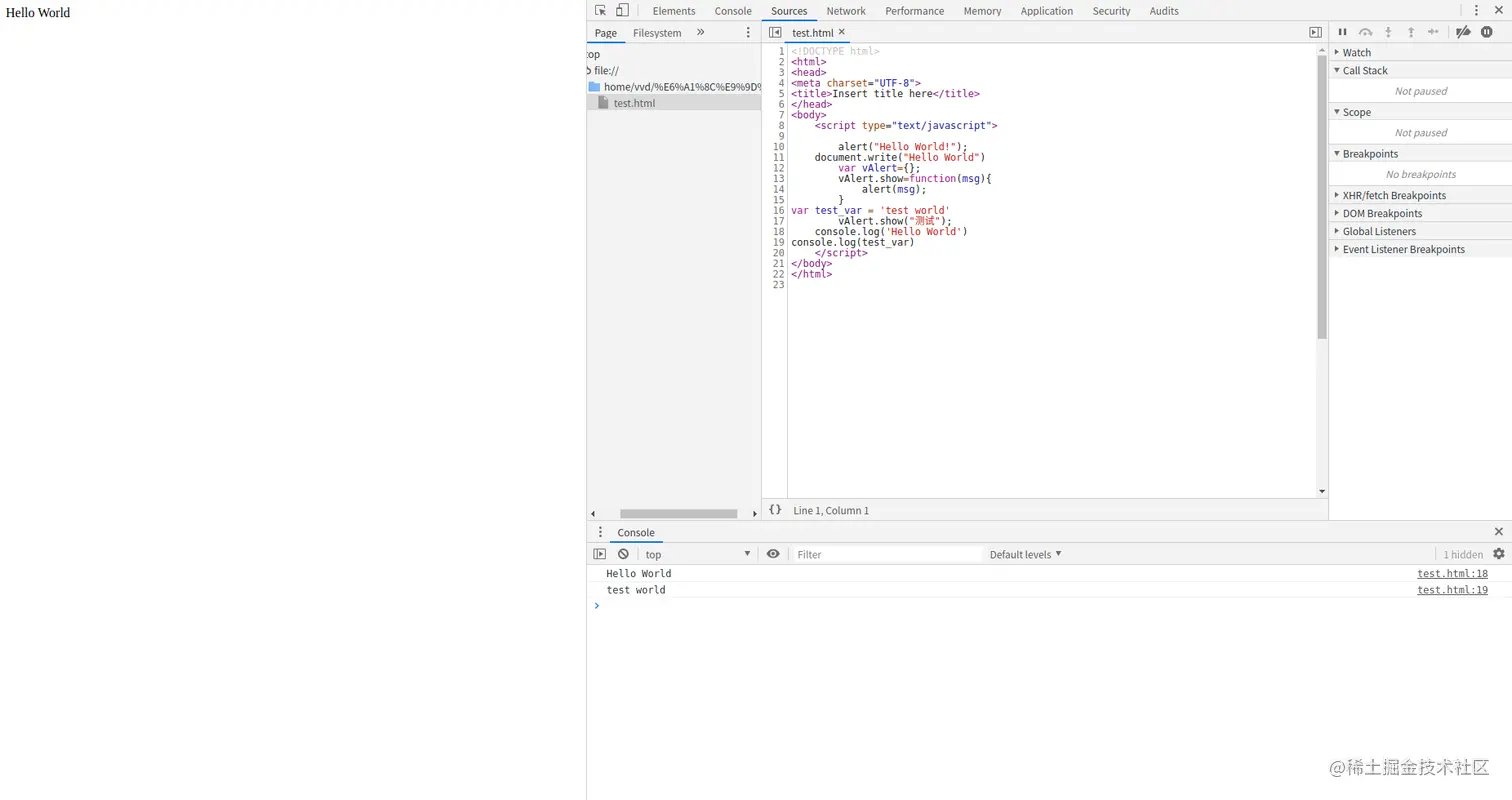
Task: Click 'Line 1, Column 1' status text
Action: point(831,510)
